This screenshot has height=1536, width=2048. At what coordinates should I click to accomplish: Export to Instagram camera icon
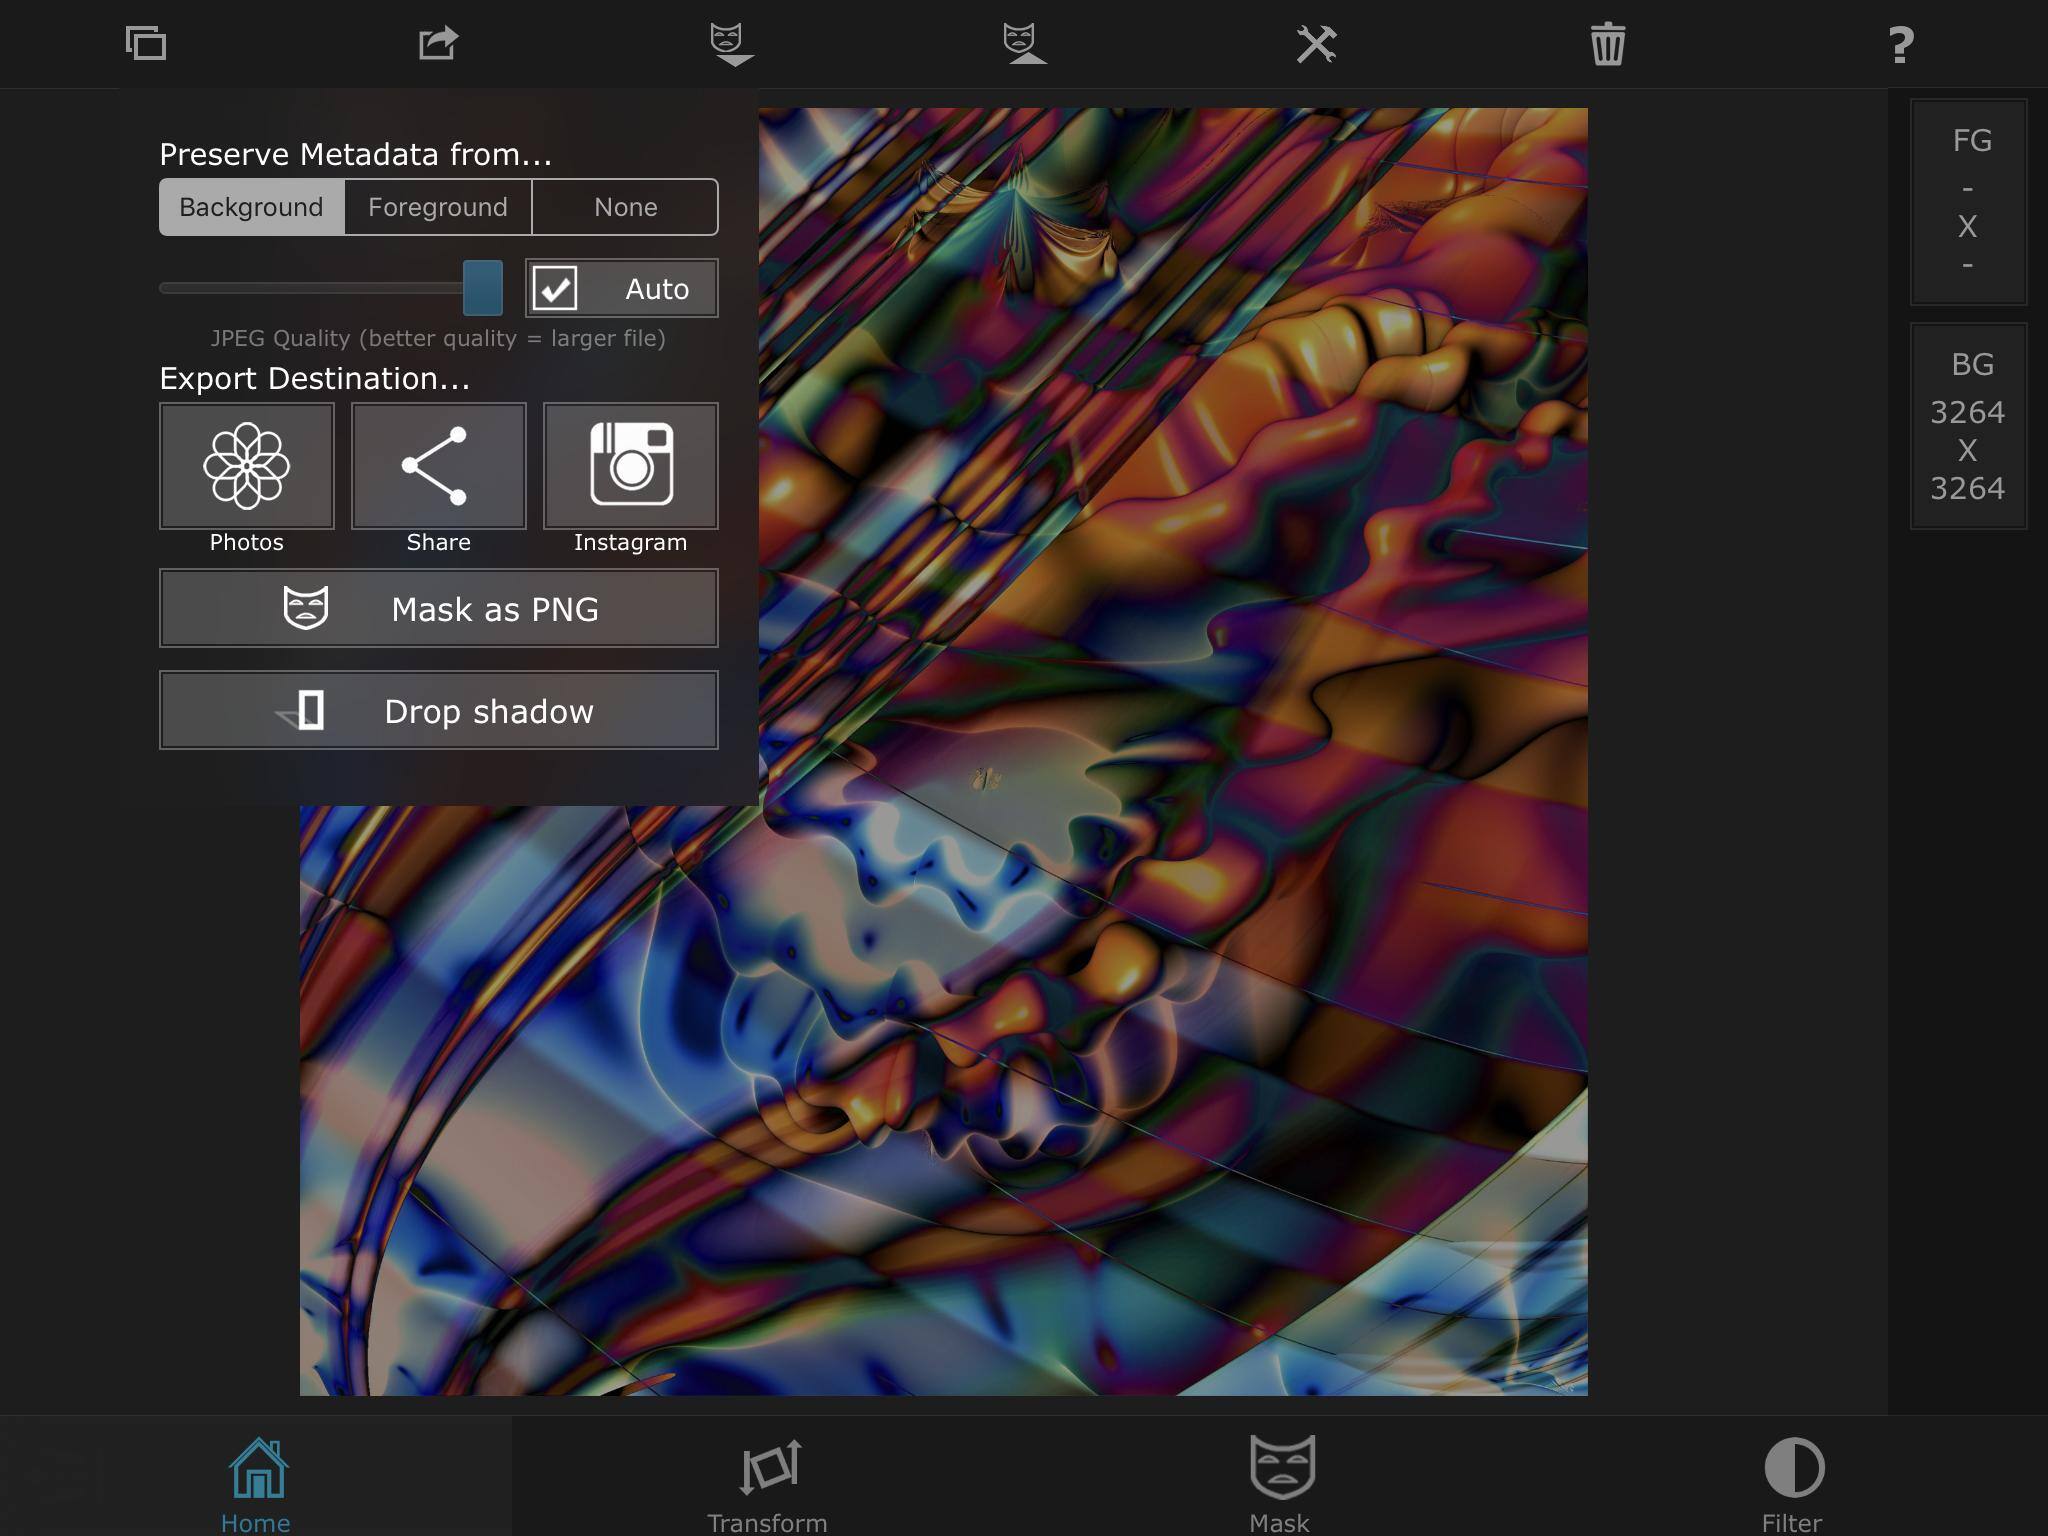[630, 466]
